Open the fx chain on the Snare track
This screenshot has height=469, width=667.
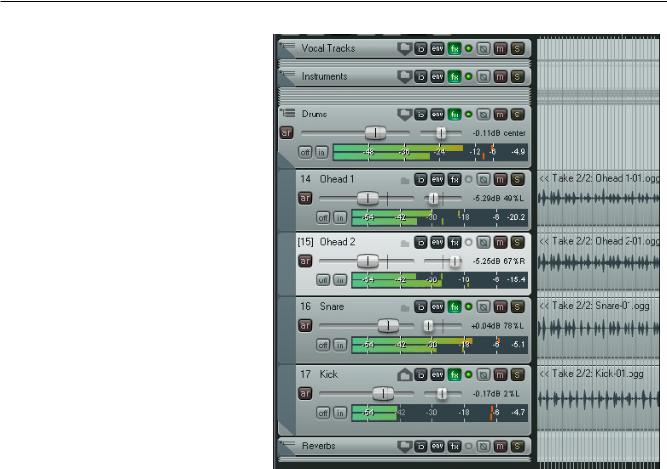[x=454, y=307]
